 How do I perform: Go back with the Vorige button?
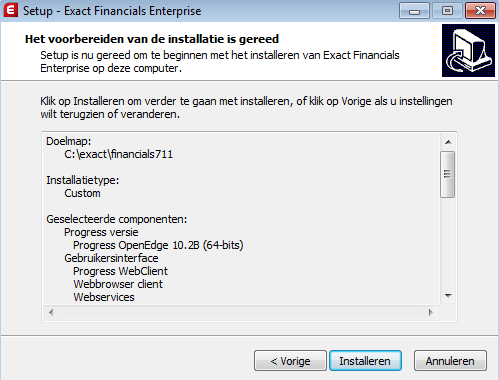coord(290,361)
